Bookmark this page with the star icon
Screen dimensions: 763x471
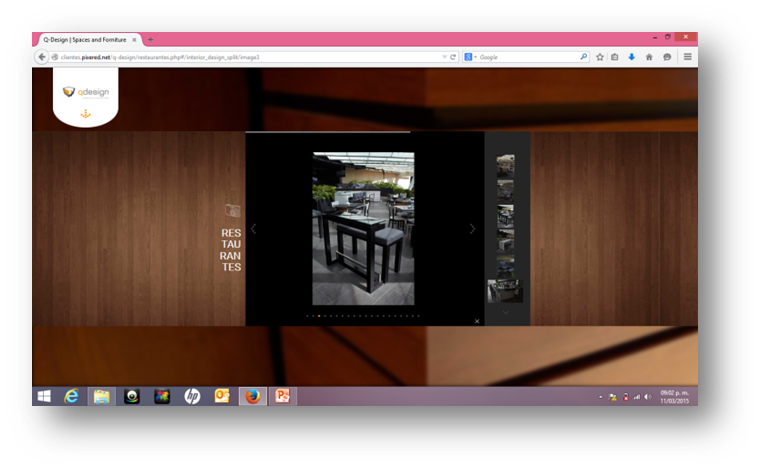coord(600,57)
